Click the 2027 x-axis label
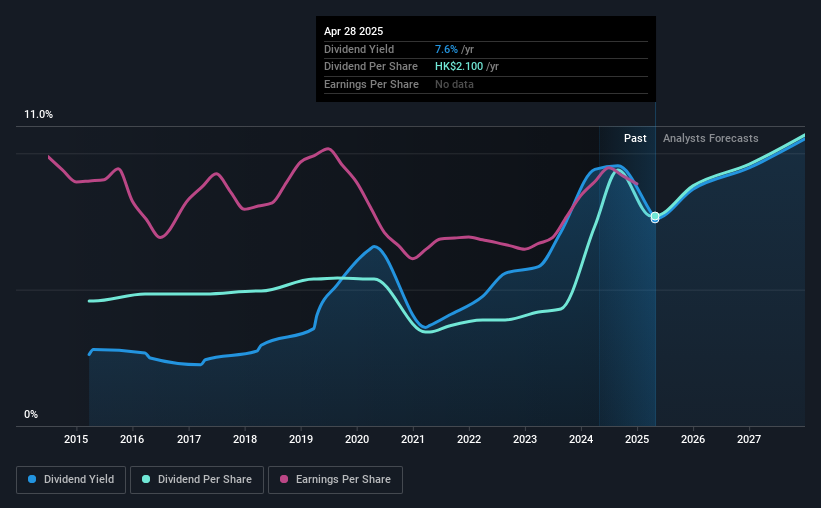The width and height of the screenshot is (821, 508). 749,439
